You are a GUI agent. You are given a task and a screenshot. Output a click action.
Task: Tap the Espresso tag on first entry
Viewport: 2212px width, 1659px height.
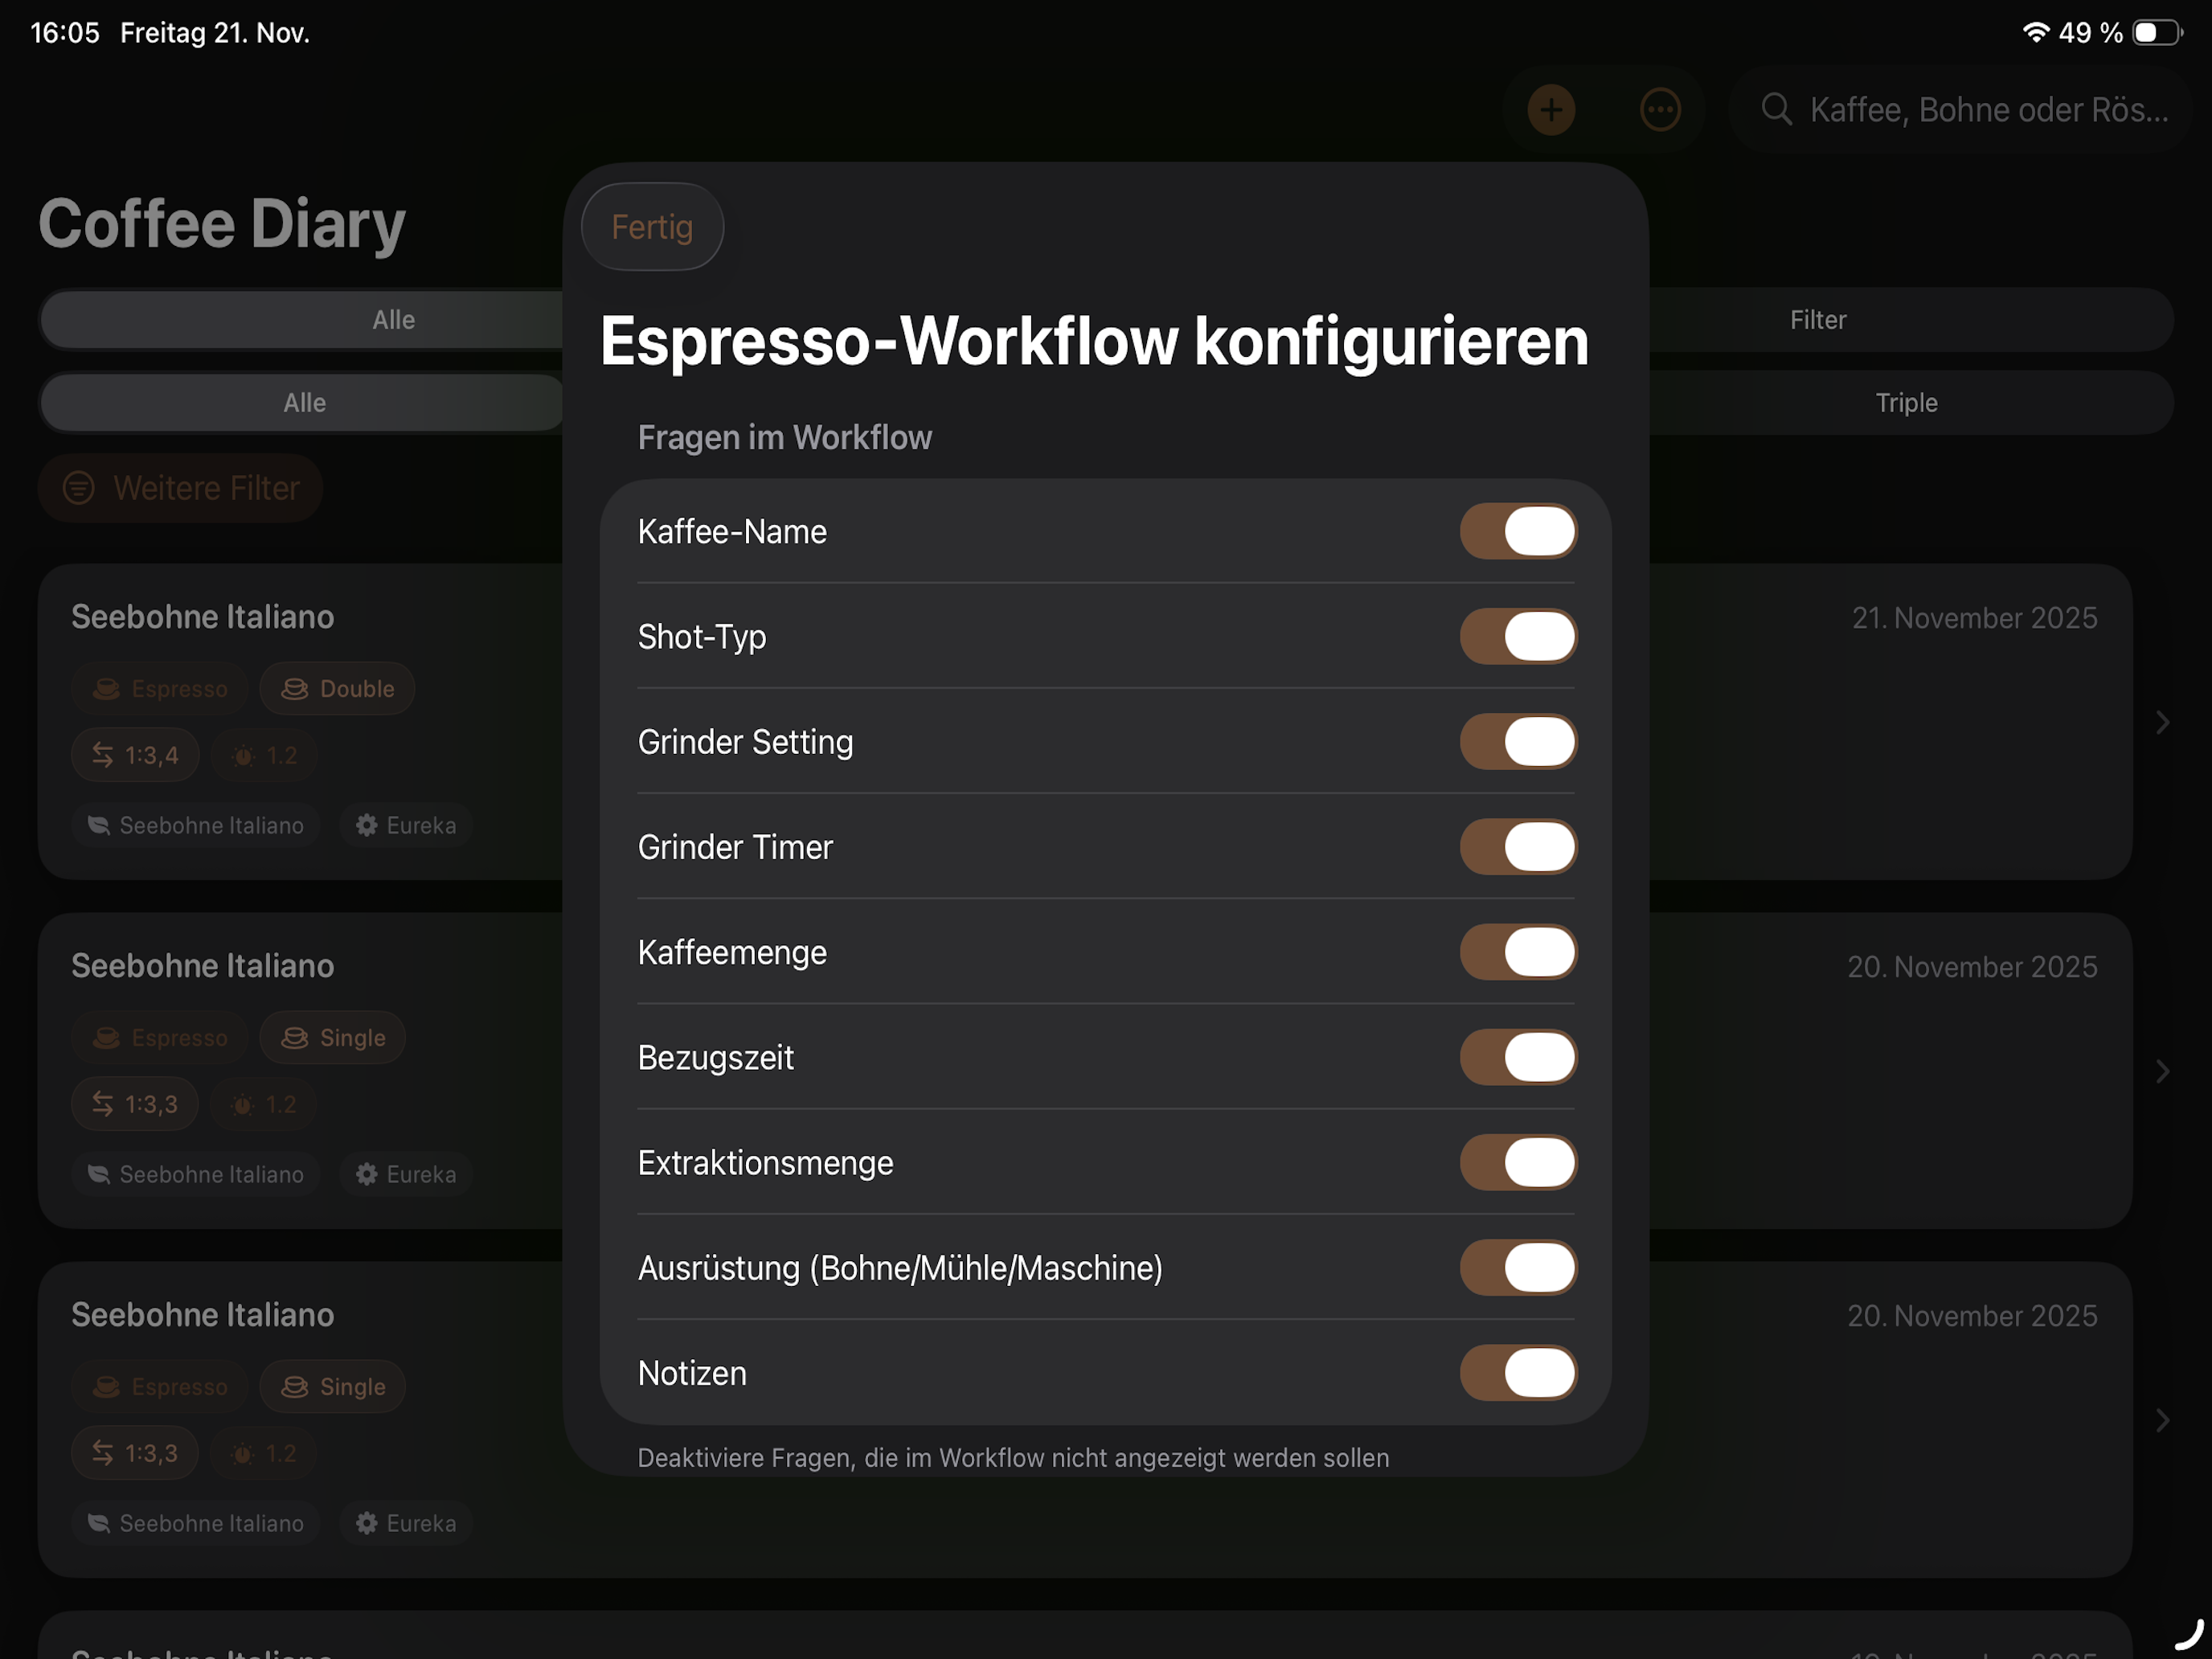[159, 689]
